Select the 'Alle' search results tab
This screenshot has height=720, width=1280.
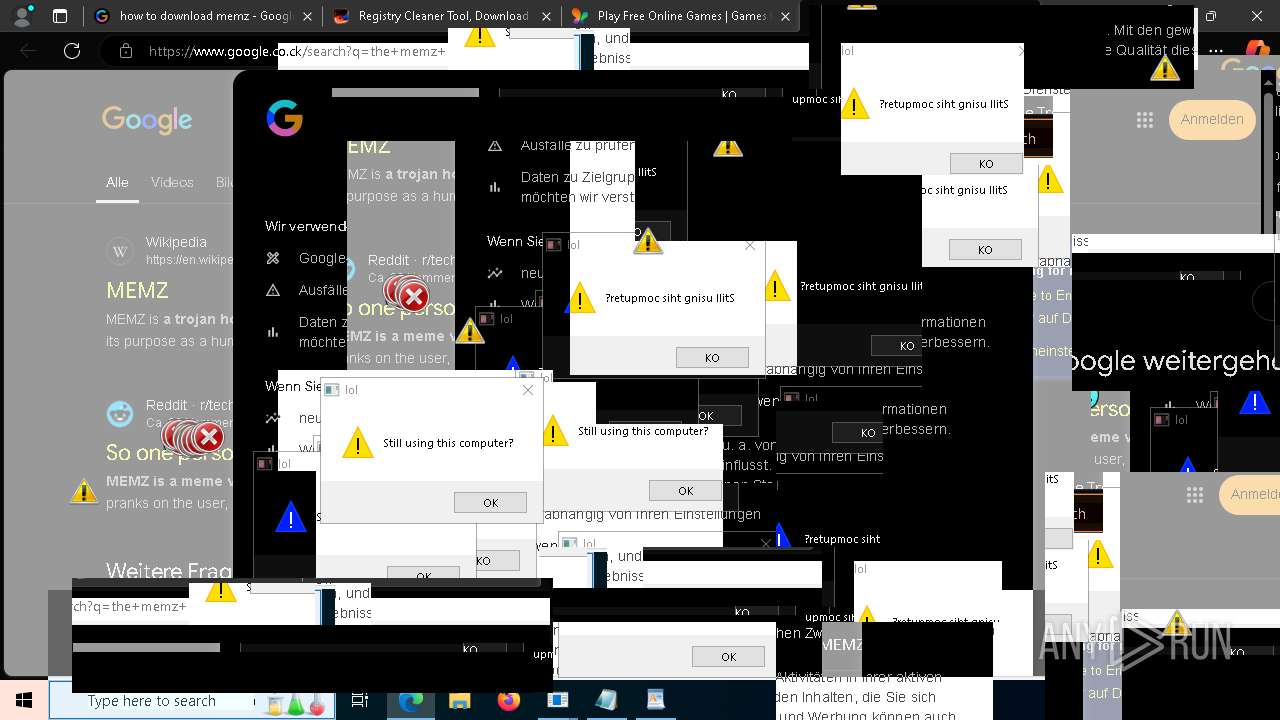tap(117, 182)
